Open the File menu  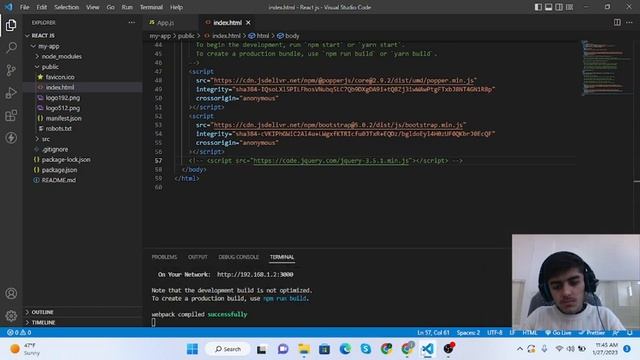pyautogui.click(x=24, y=7)
